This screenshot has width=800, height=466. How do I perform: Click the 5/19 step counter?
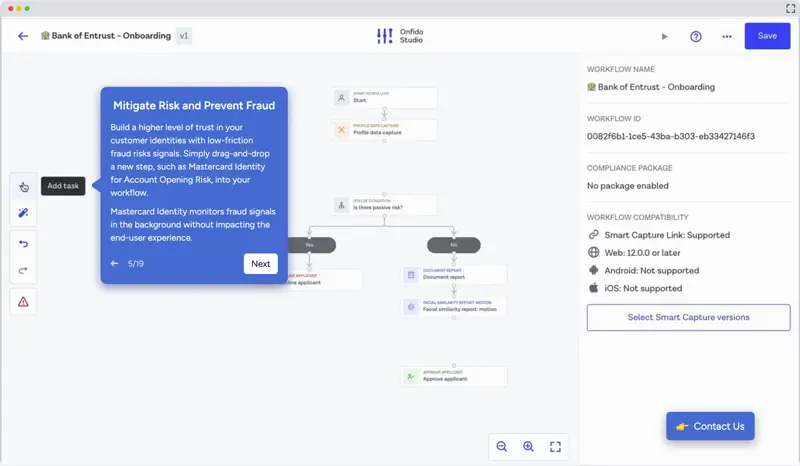(136, 263)
